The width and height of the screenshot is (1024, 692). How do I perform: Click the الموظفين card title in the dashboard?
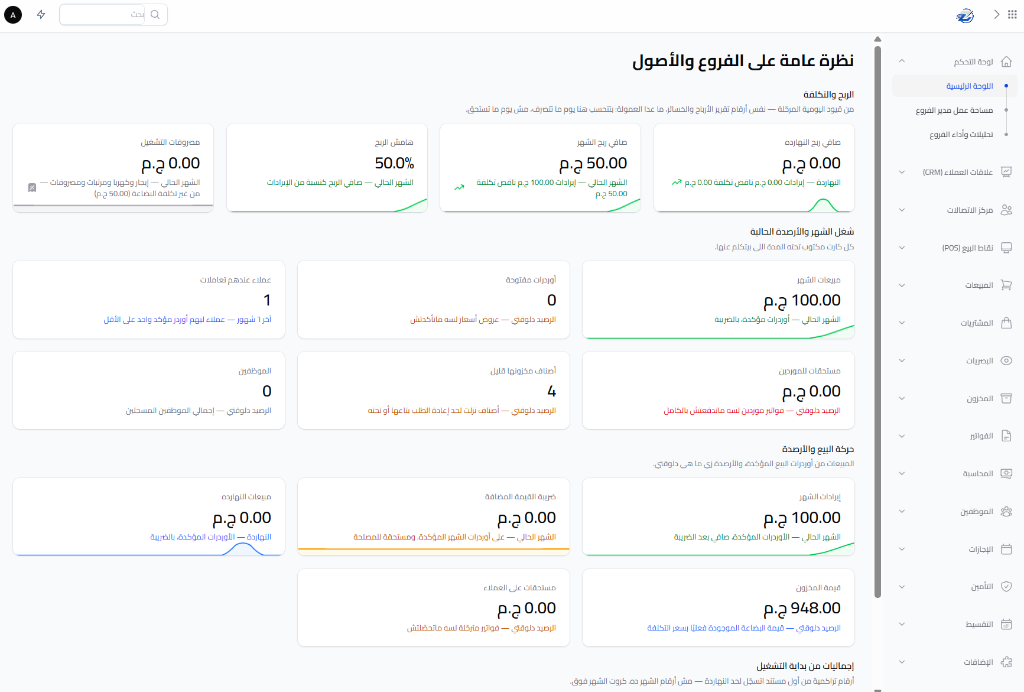tap(255, 371)
